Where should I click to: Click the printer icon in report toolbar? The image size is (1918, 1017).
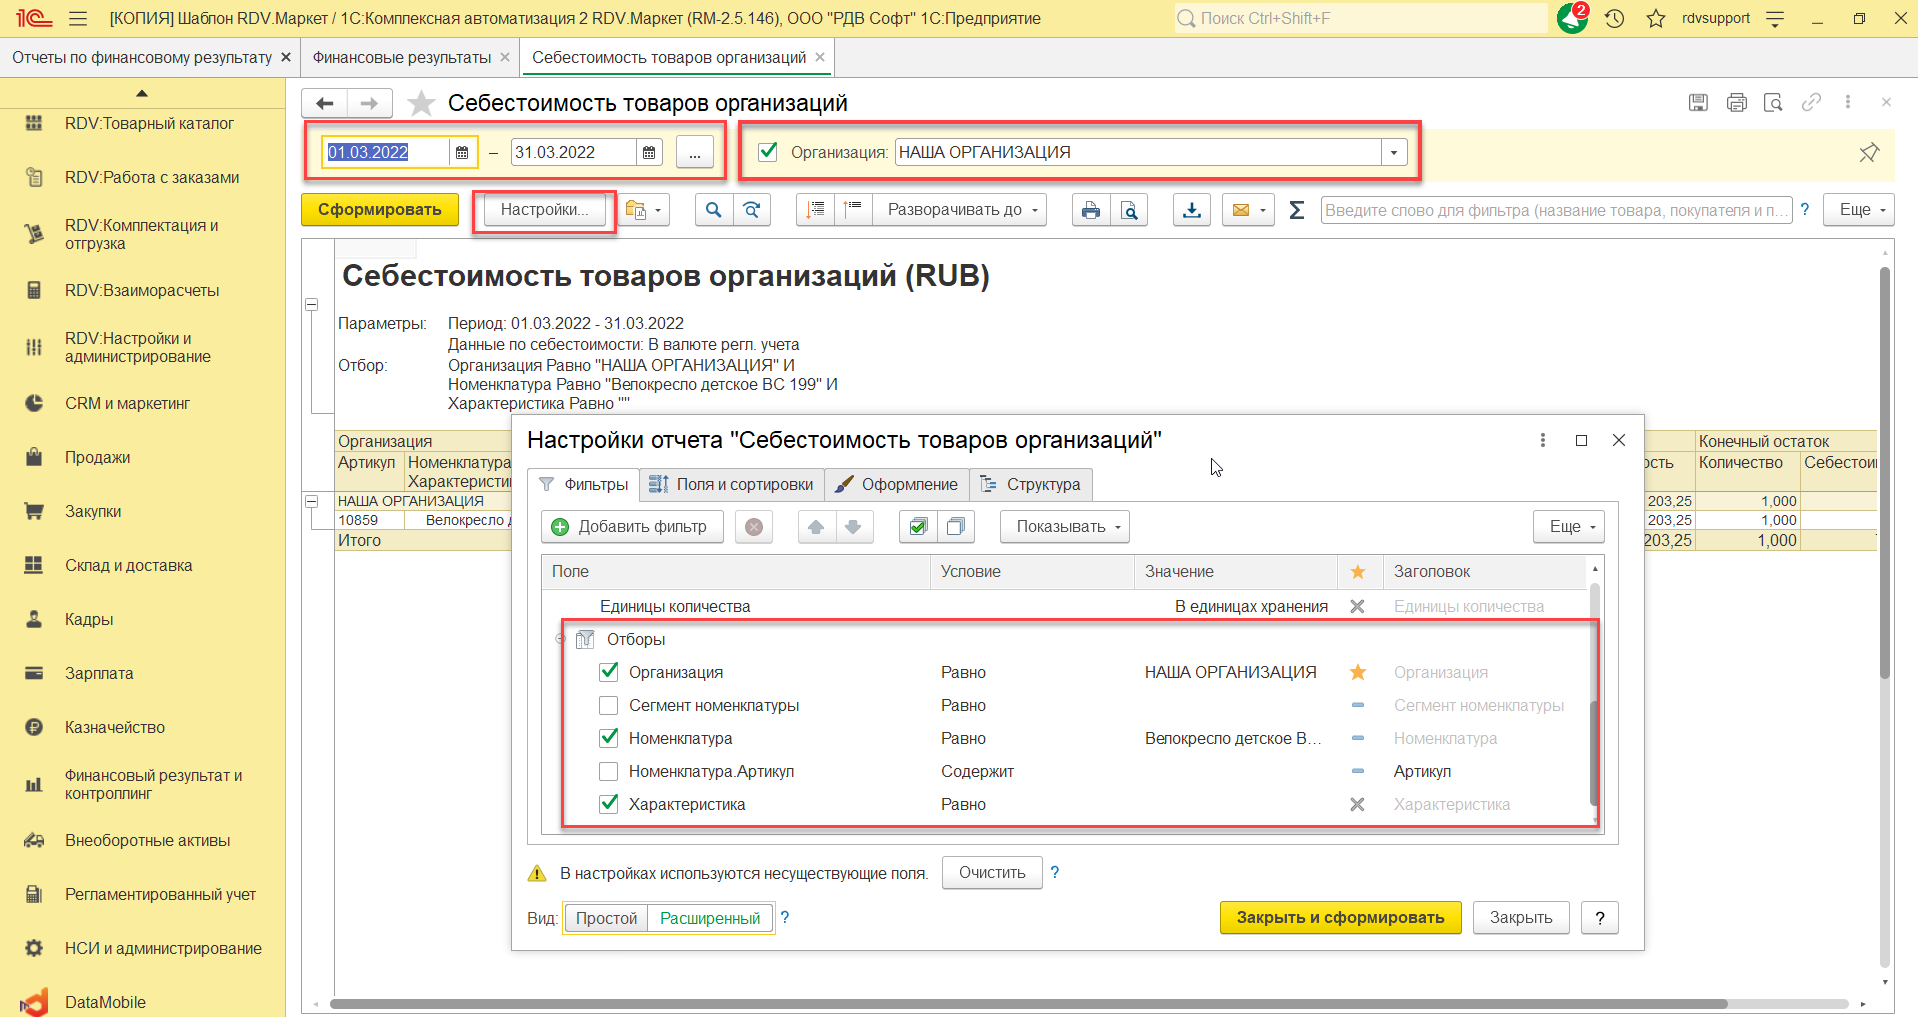(x=1090, y=210)
